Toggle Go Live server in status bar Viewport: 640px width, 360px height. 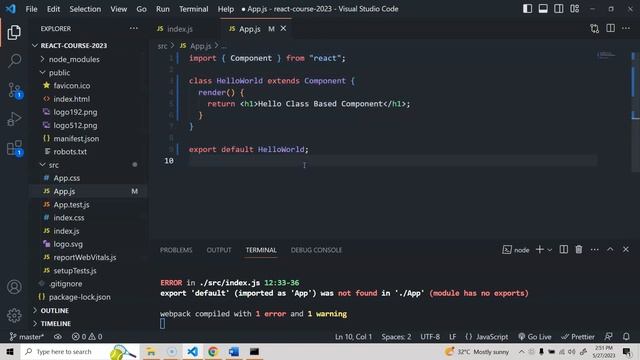click(x=534, y=337)
